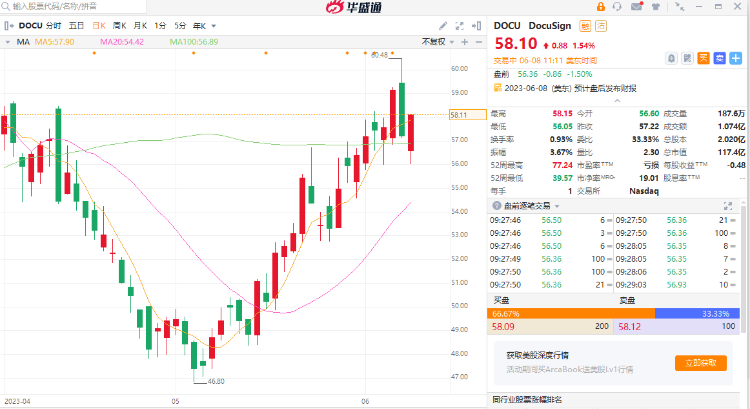750x409 pixels.
Task: Click the bid price 58.09
Action: 503,327
